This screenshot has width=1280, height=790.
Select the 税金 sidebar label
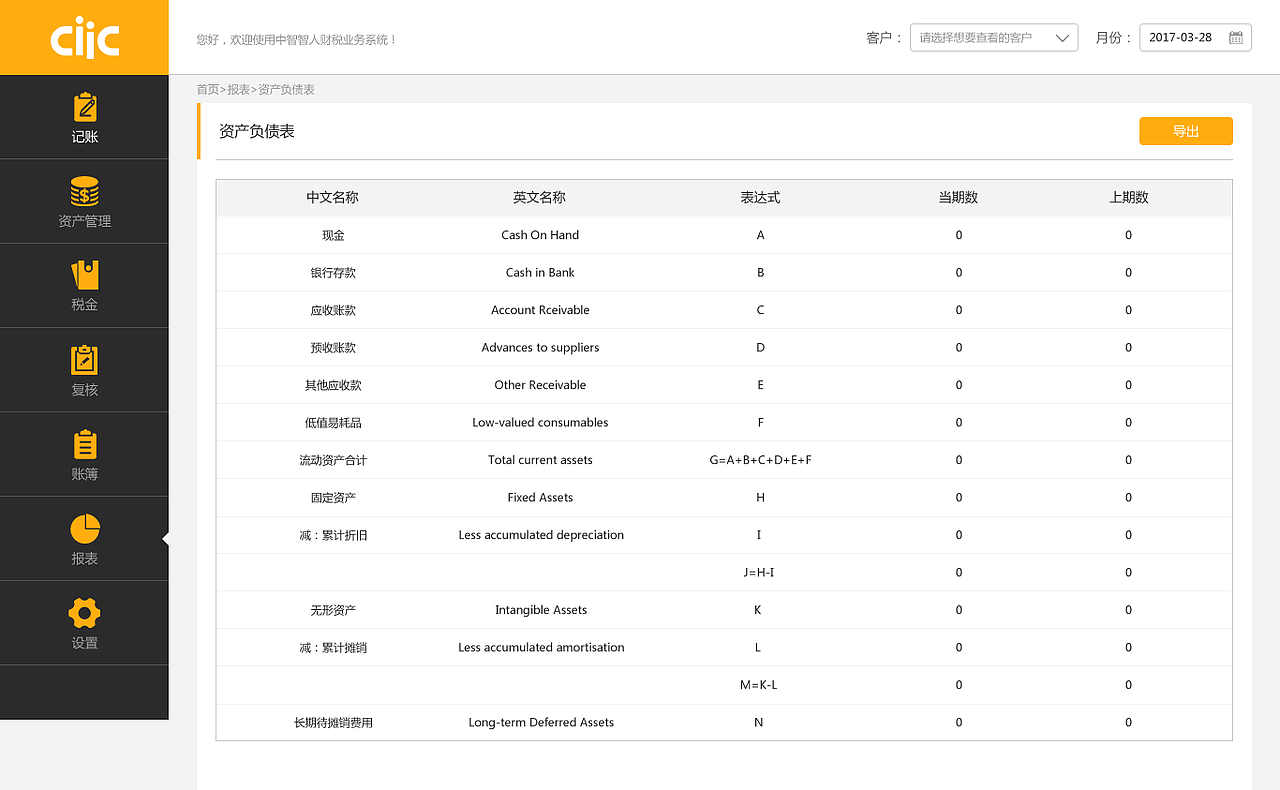(x=85, y=305)
